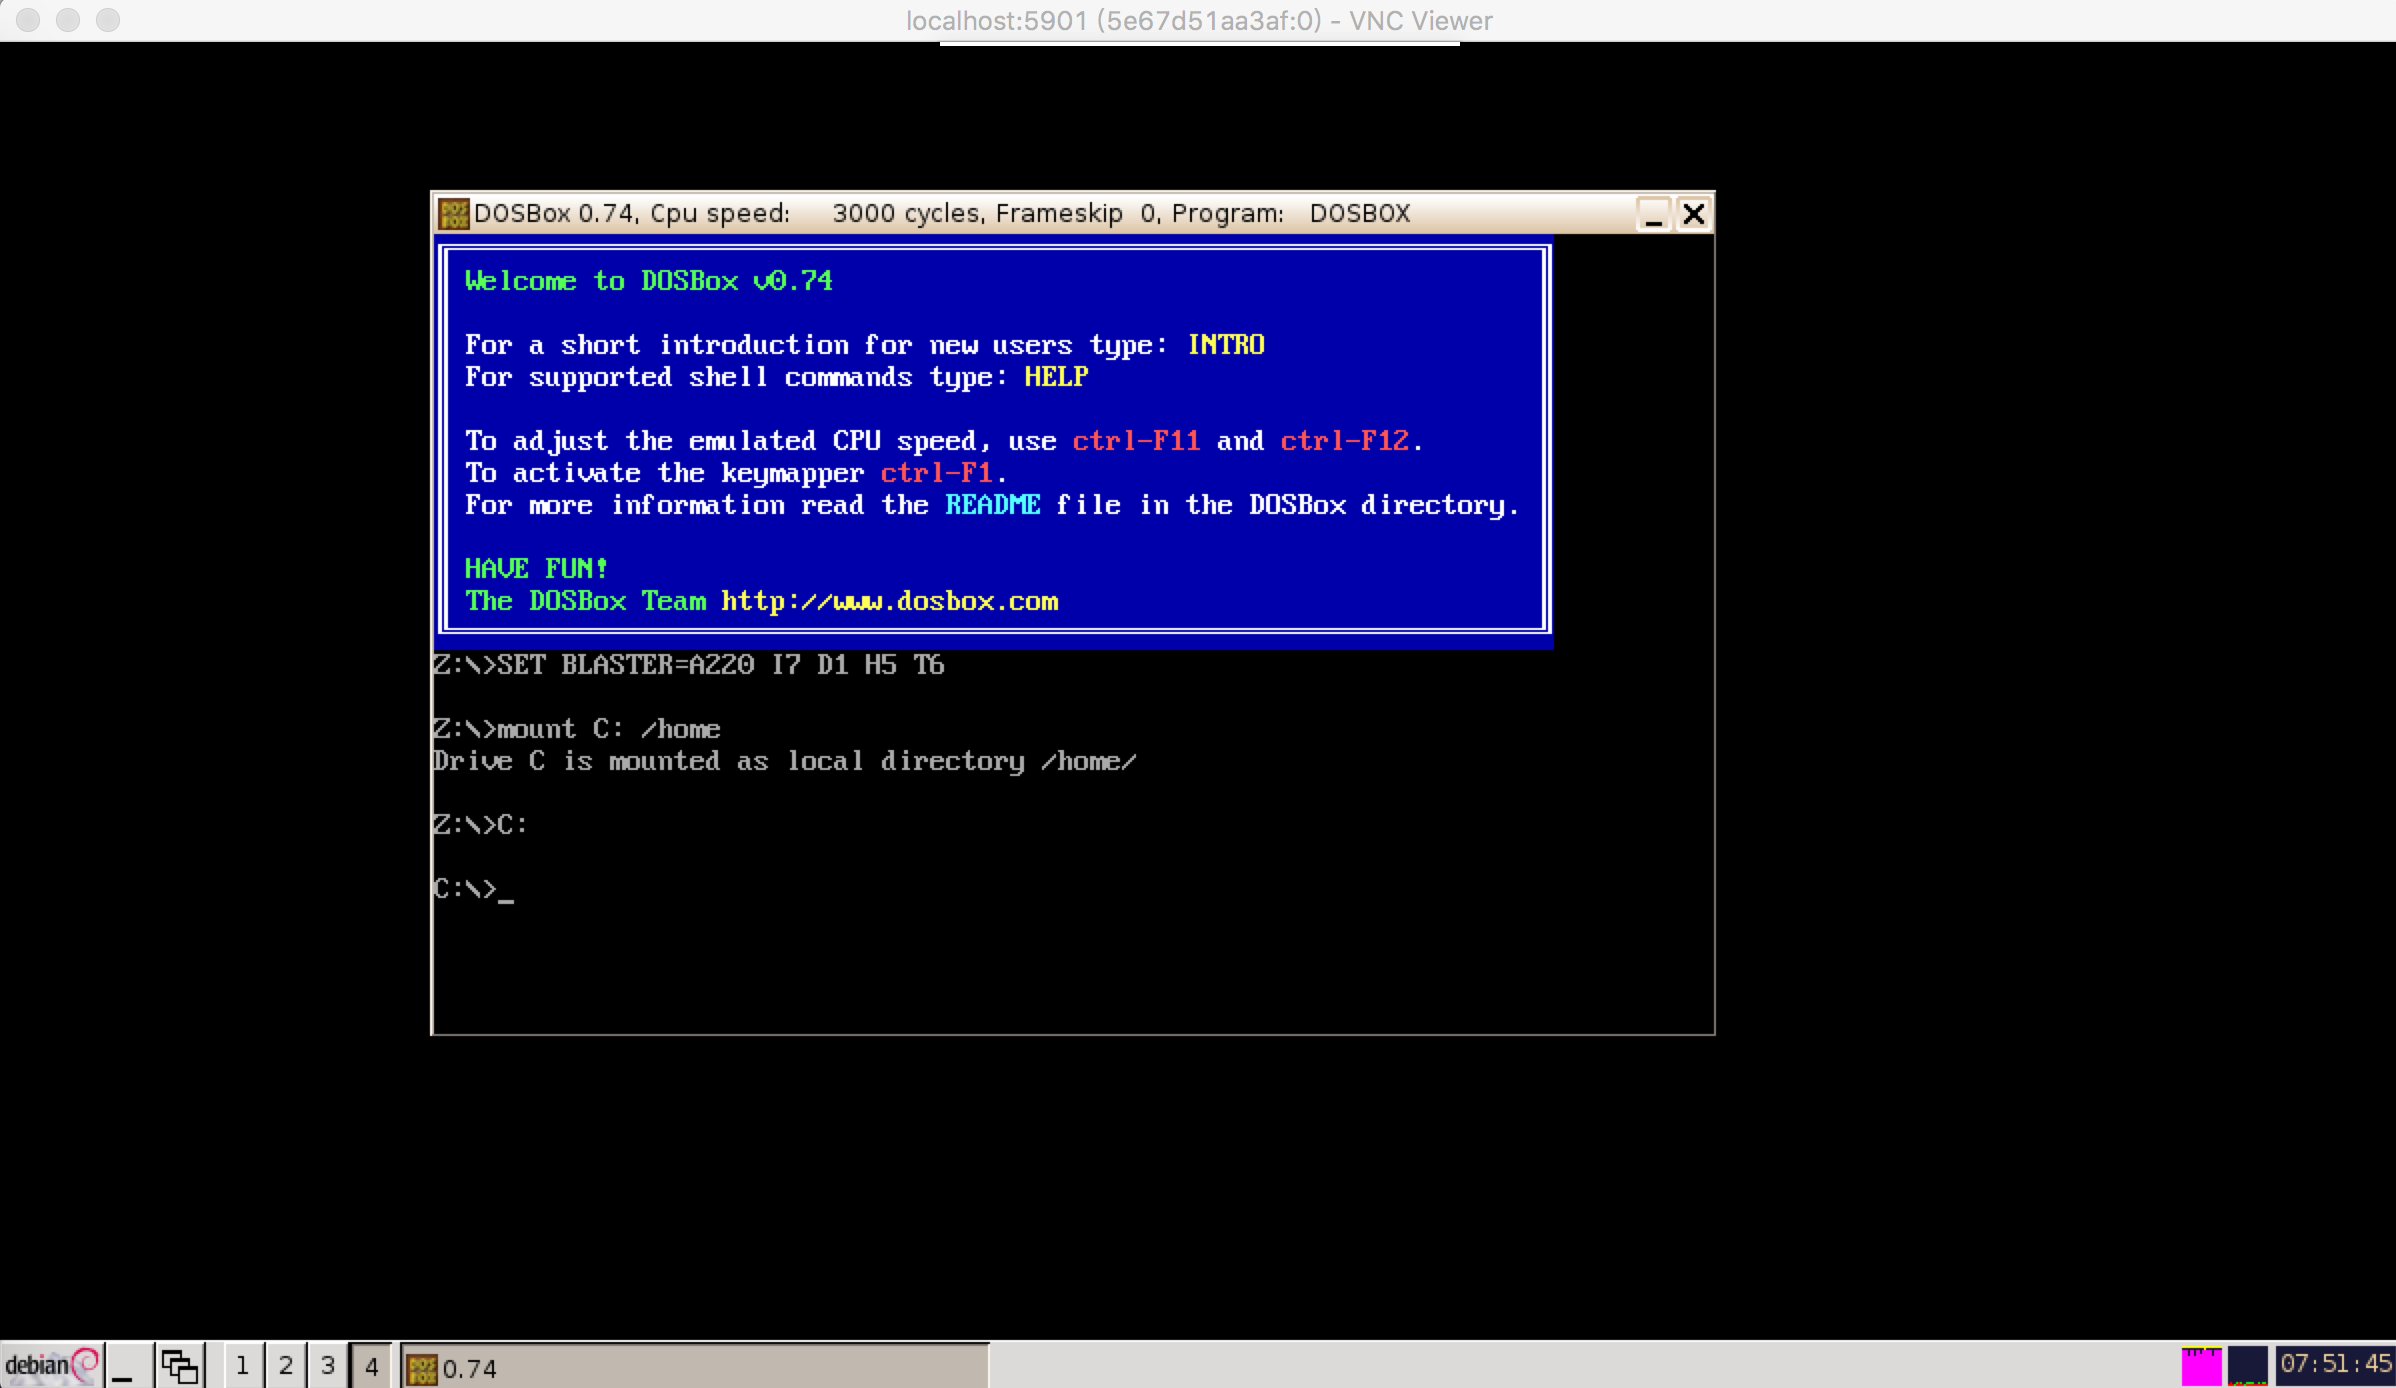
Task: Switch to workspace 1
Action: coord(241,1366)
